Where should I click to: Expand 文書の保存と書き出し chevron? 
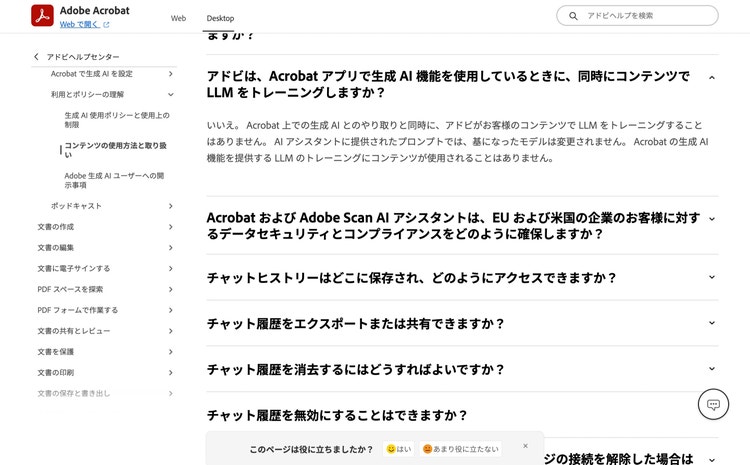tap(171, 393)
